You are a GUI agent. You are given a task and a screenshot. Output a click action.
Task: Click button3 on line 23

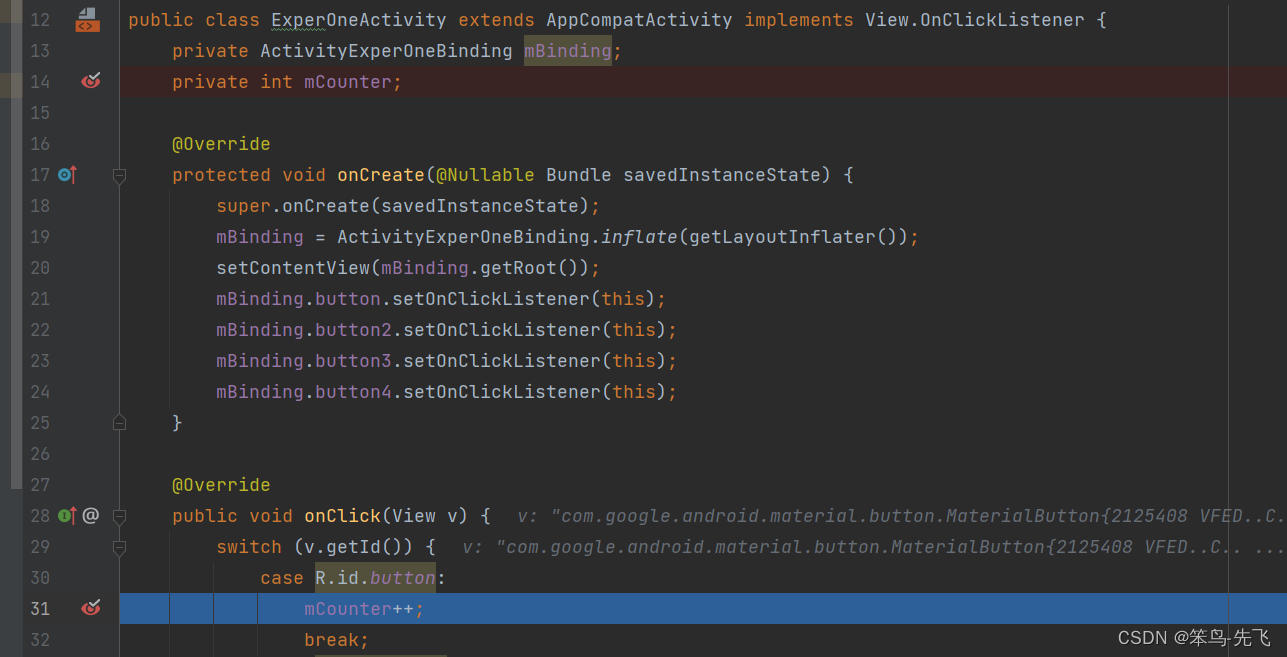(353, 361)
